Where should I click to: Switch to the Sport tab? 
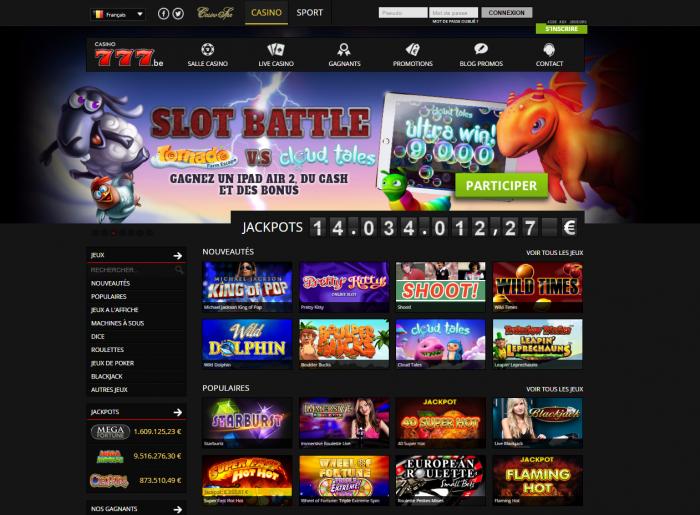(x=309, y=12)
